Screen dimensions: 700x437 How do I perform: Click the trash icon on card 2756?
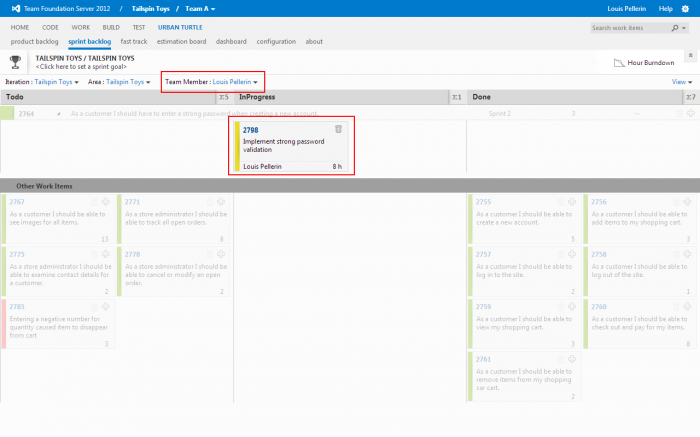click(676, 202)
